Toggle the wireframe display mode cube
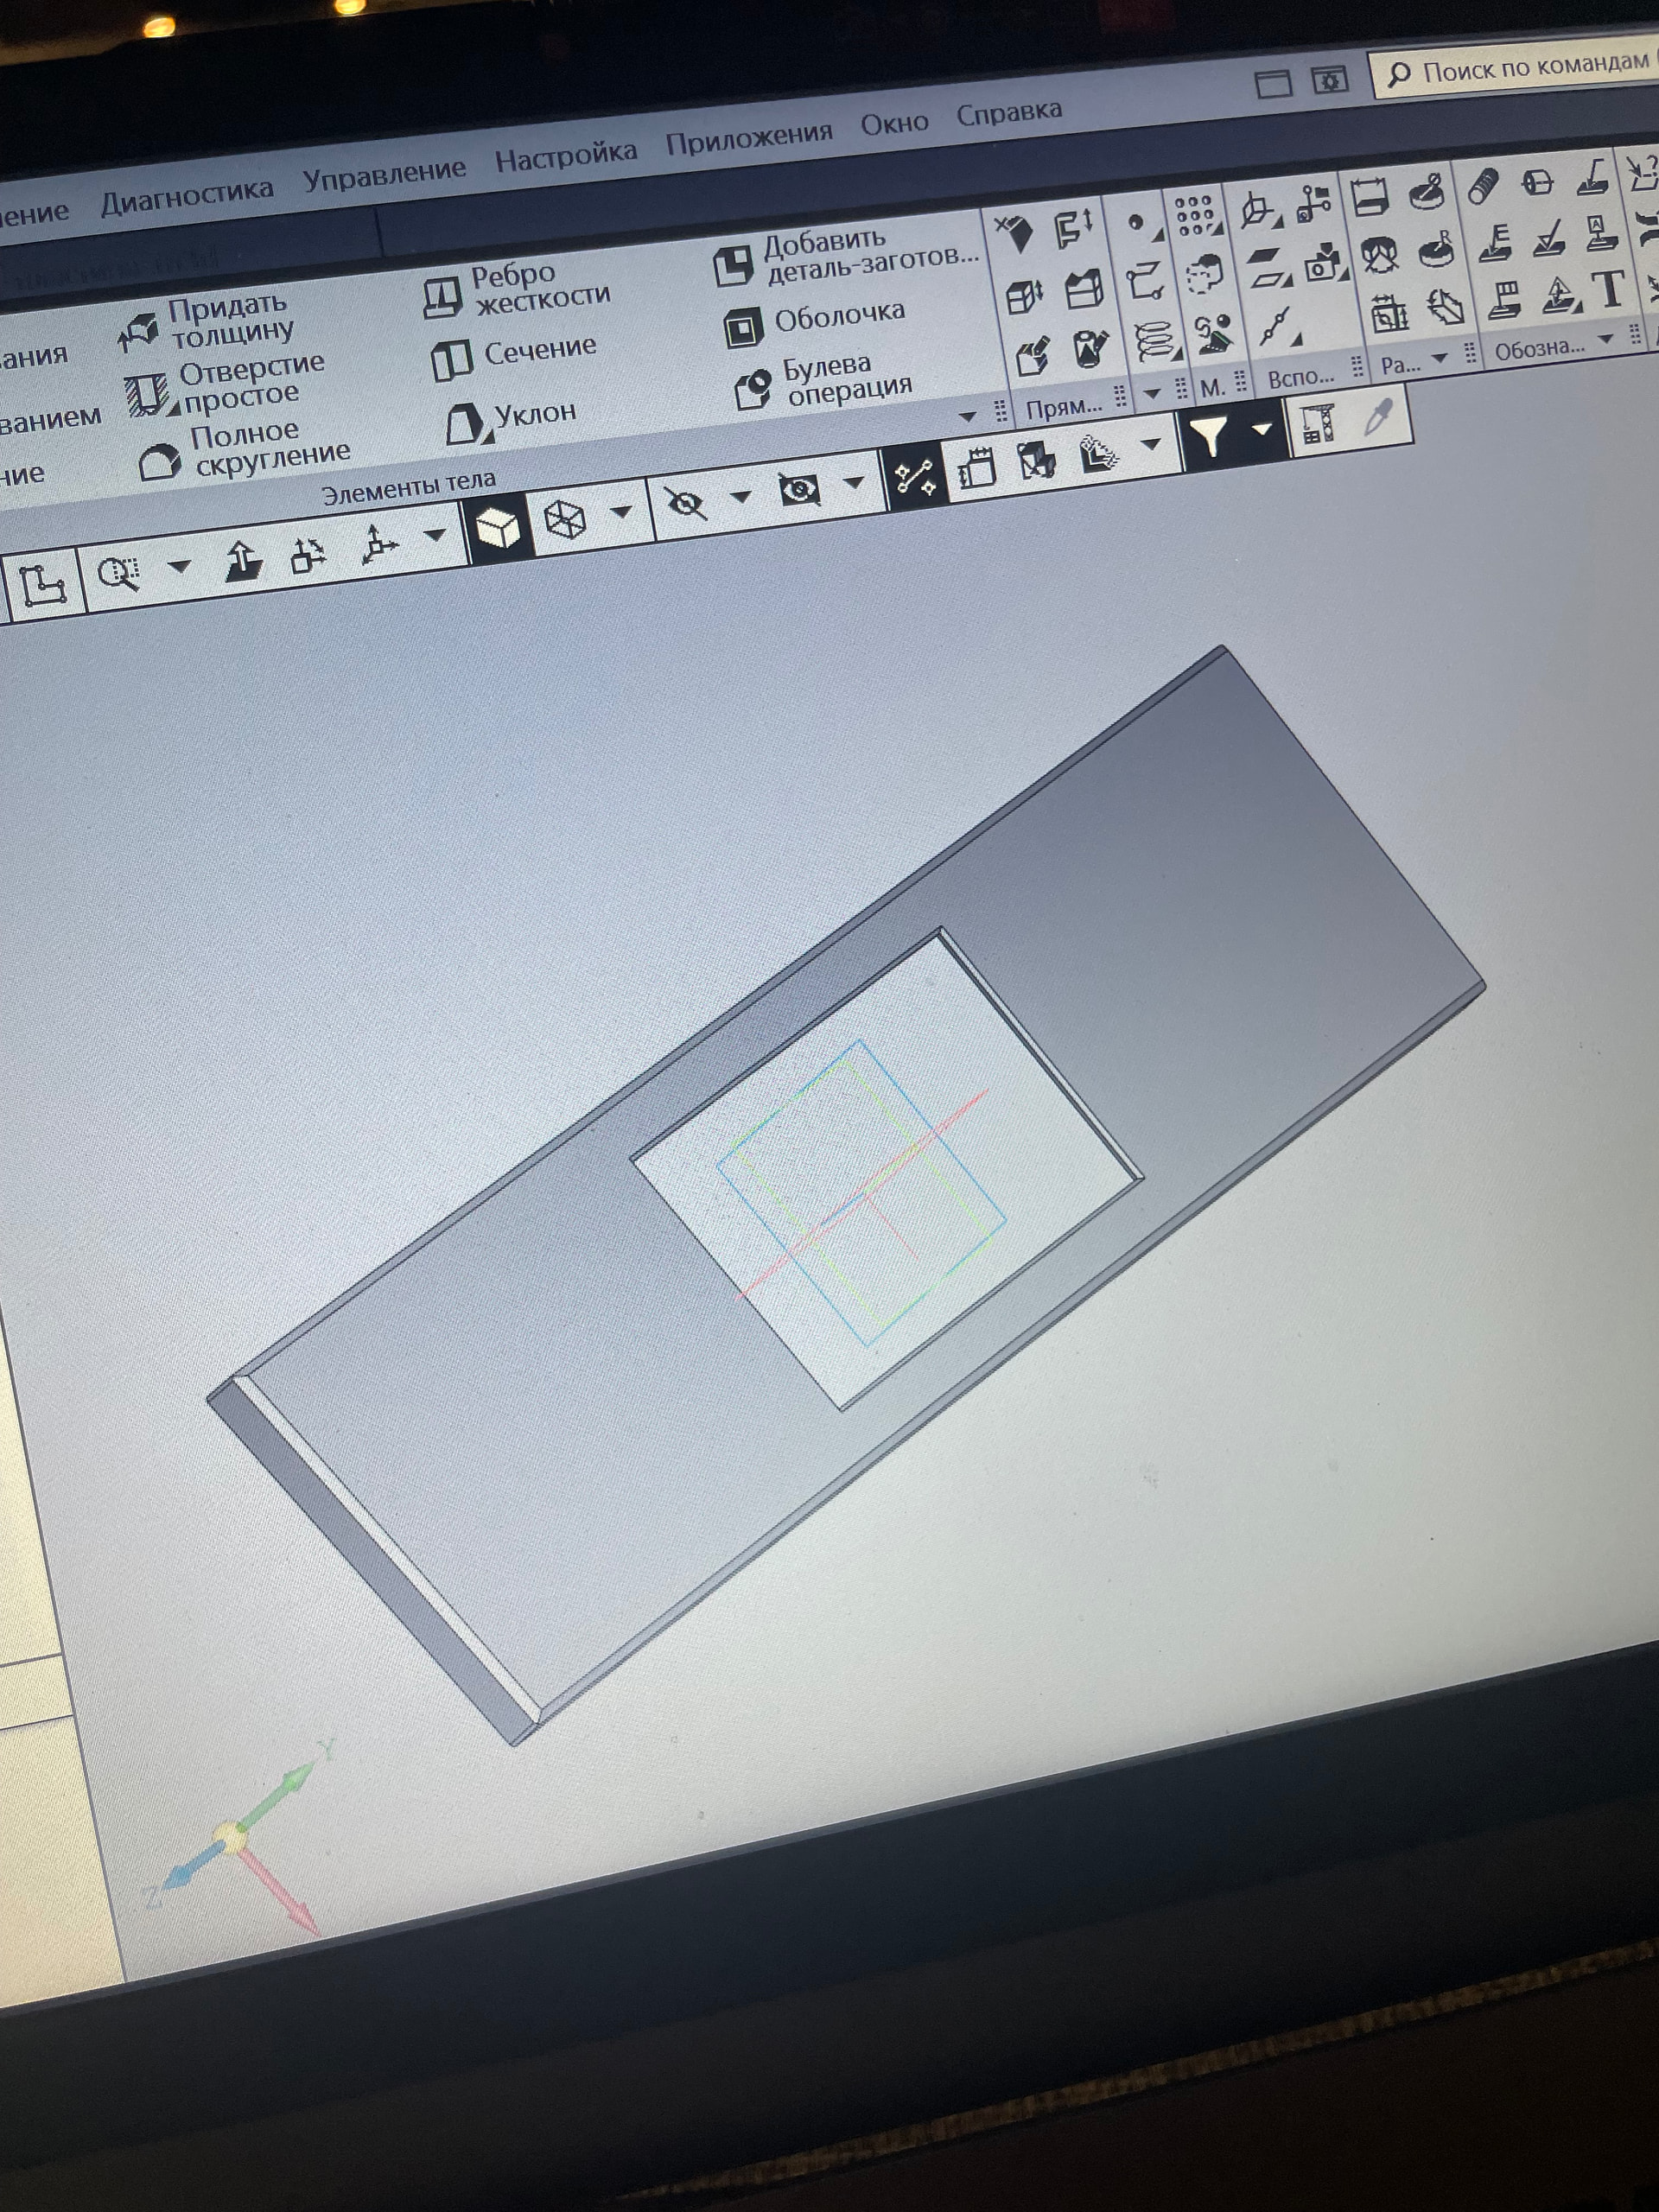 [565, 520]
